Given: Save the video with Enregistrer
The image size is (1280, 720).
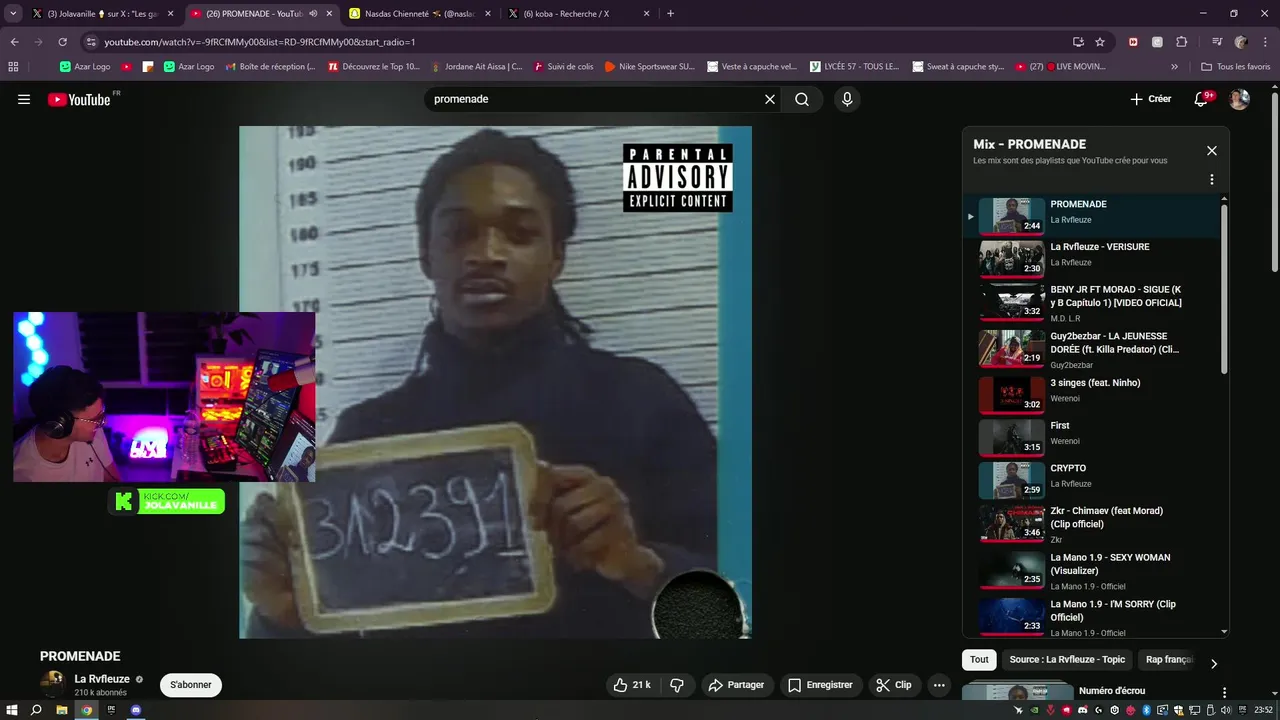Looking at the screenshot, I should (x=820, y=685).
